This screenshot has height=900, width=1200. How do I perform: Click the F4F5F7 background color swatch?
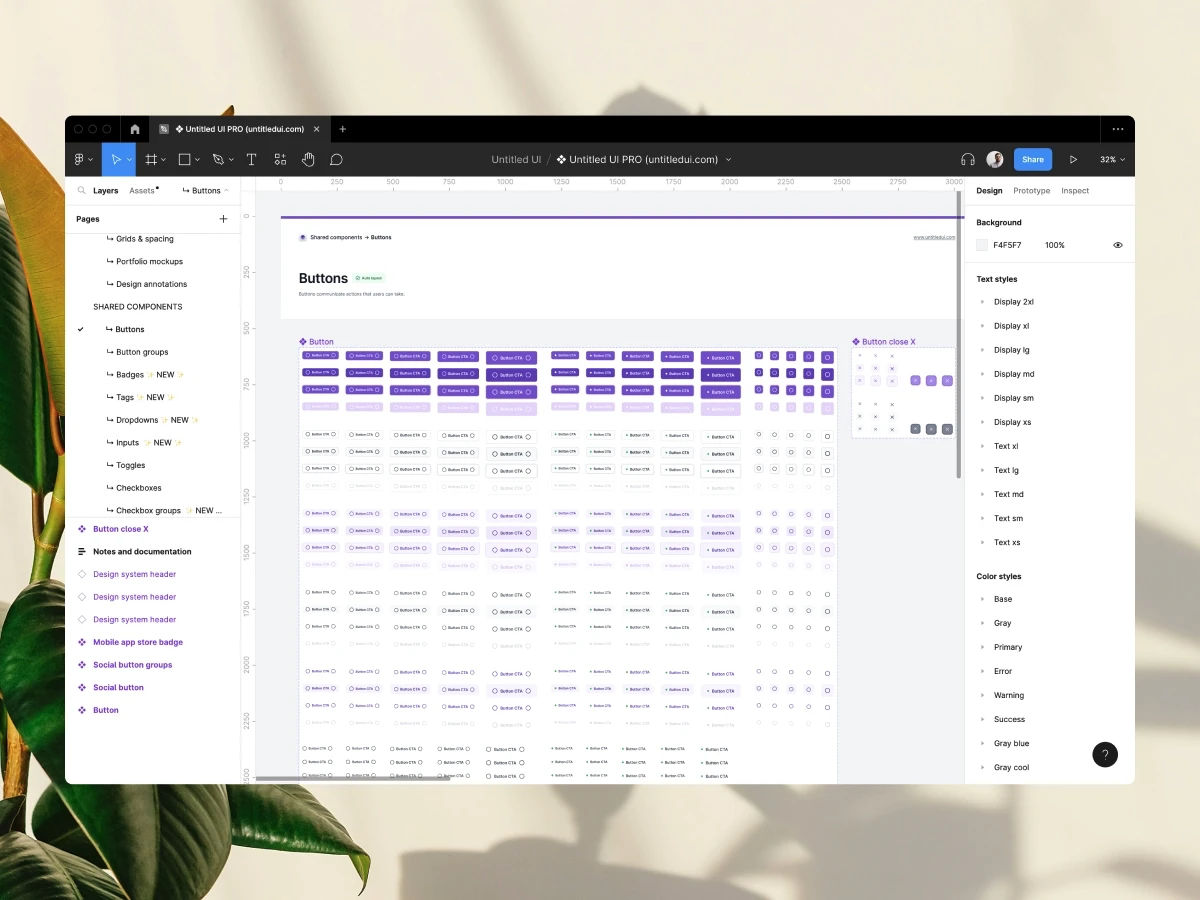pos(981,244)
